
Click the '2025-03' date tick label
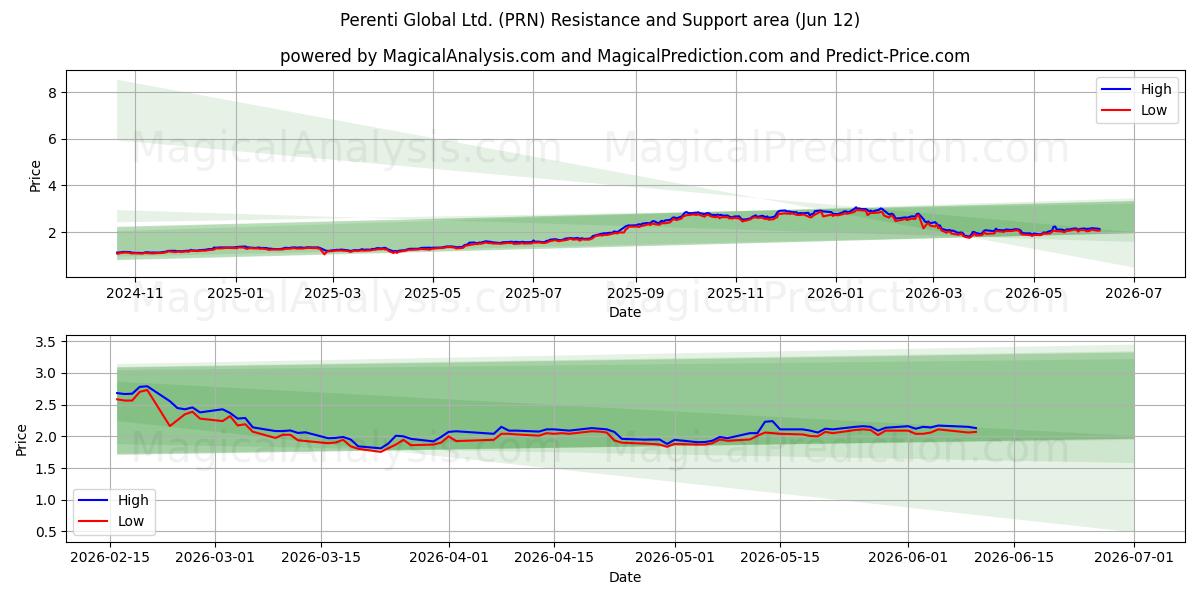(x=332, y=293)
